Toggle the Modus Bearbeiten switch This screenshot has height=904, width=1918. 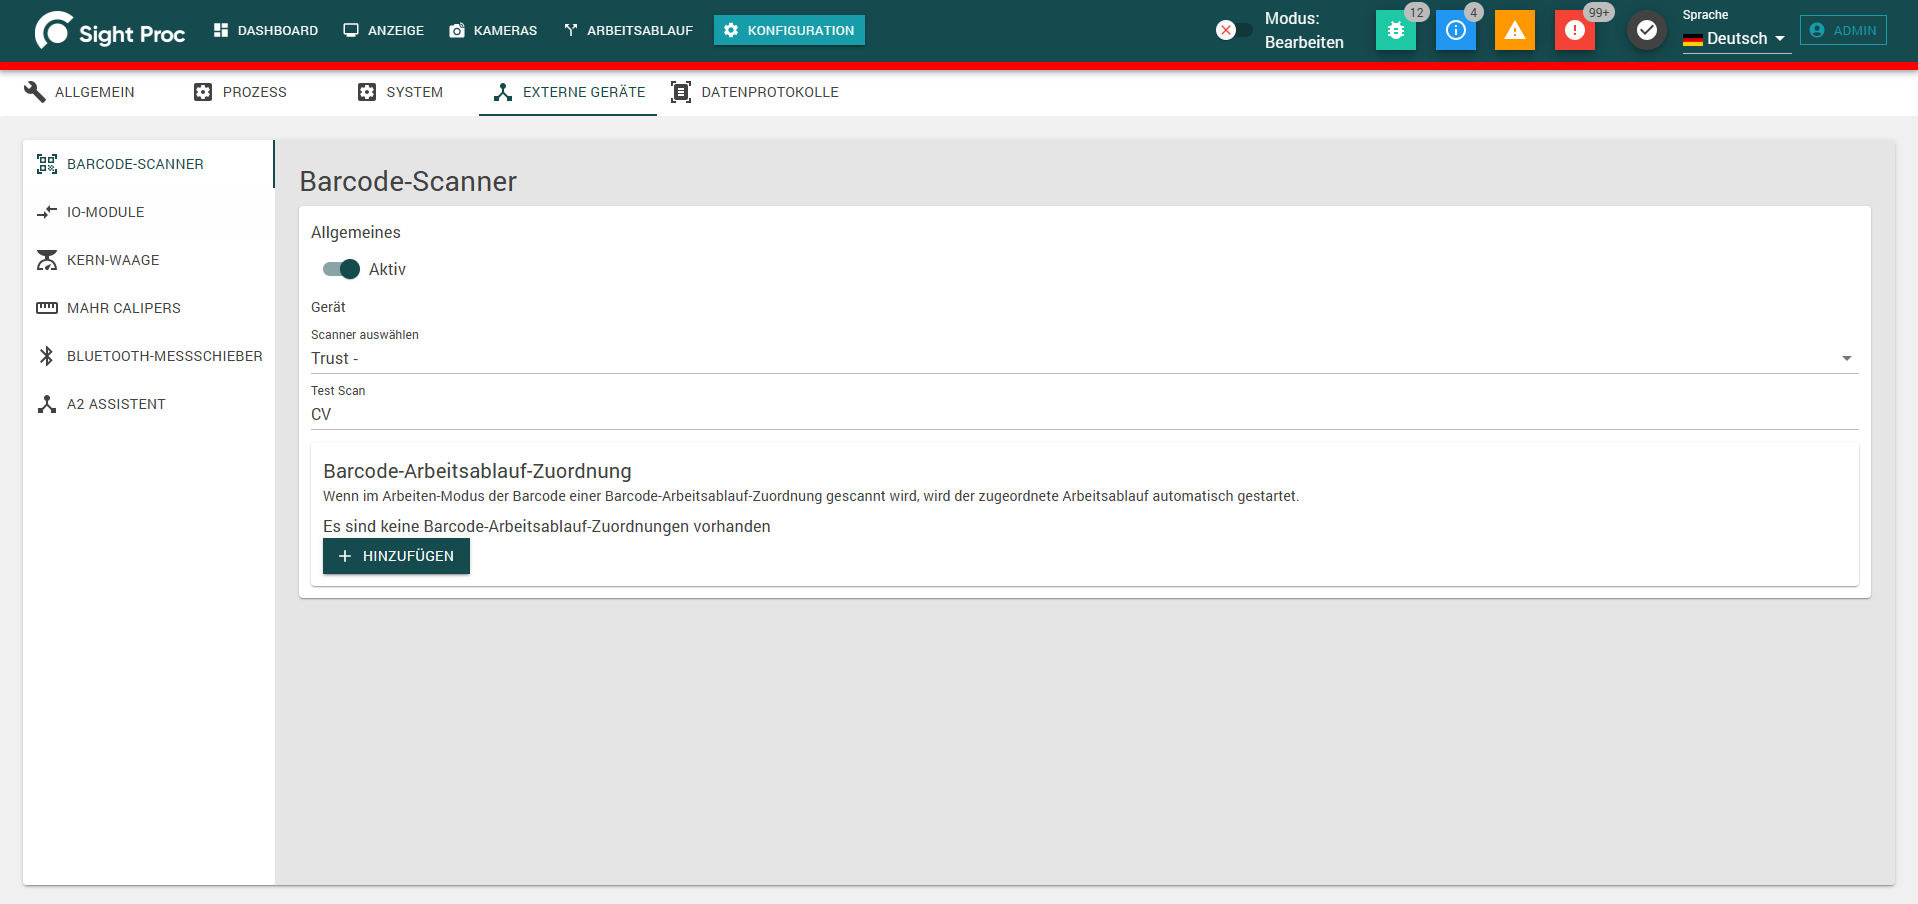pyautogui.click(x=1233, y=30)
